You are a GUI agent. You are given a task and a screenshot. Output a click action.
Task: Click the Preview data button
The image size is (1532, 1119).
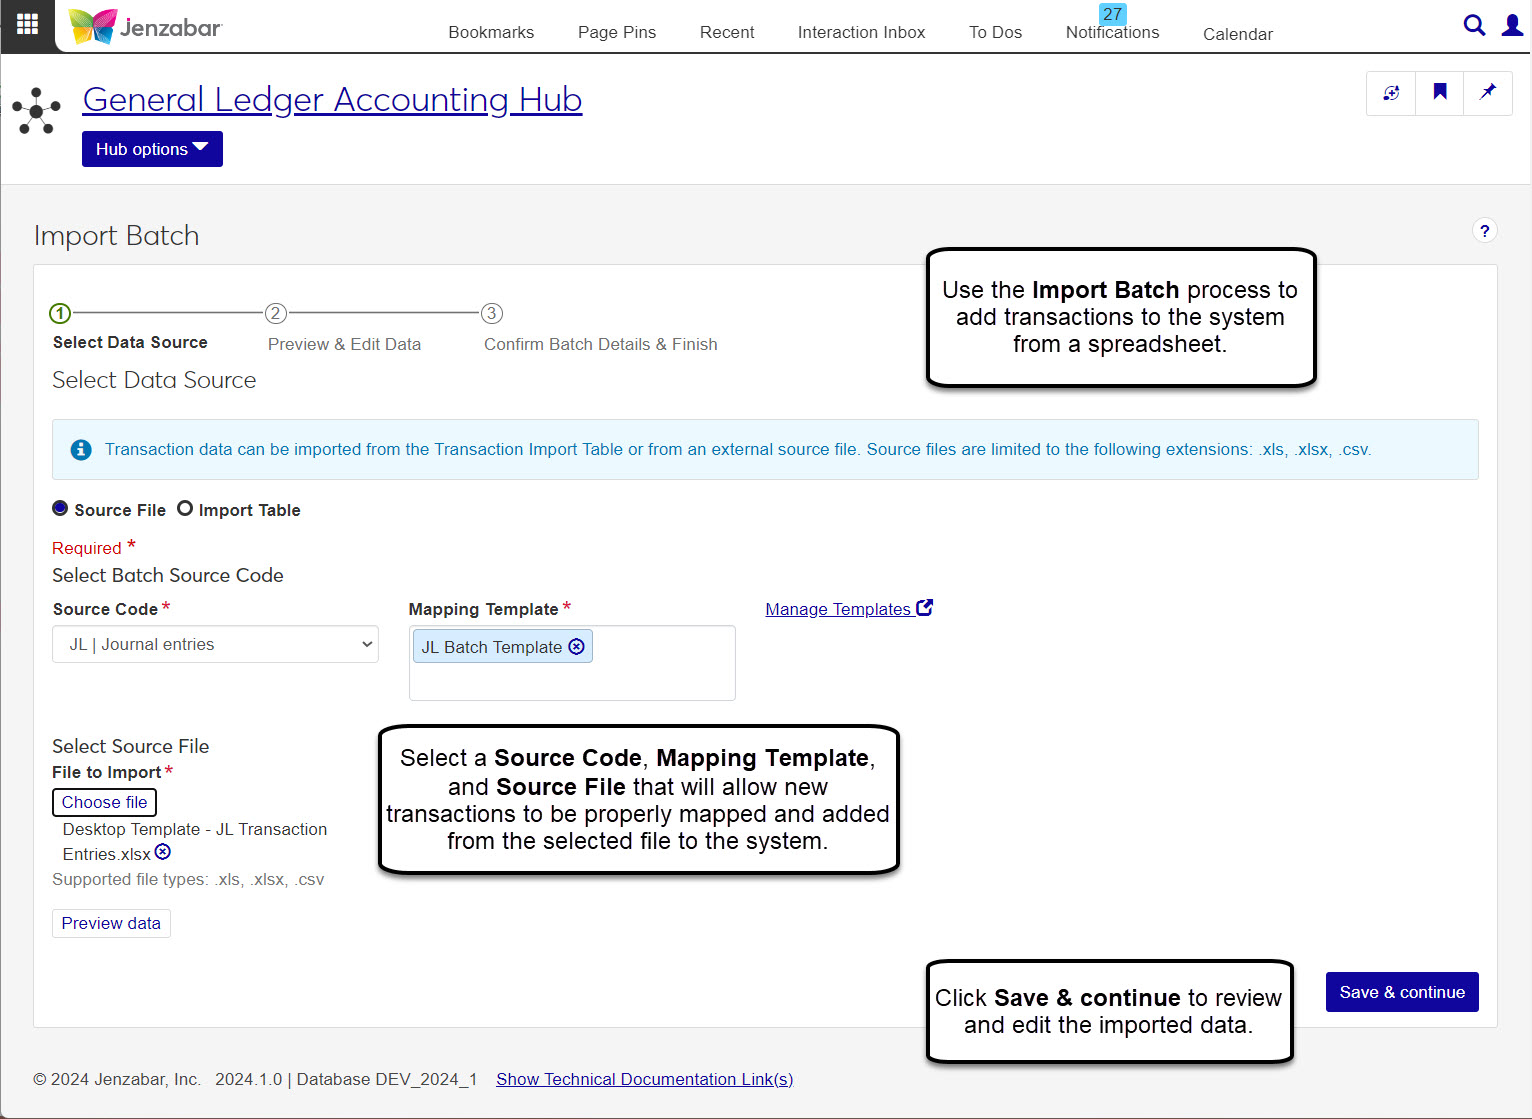pyautogui.click(x=111, y=923)
